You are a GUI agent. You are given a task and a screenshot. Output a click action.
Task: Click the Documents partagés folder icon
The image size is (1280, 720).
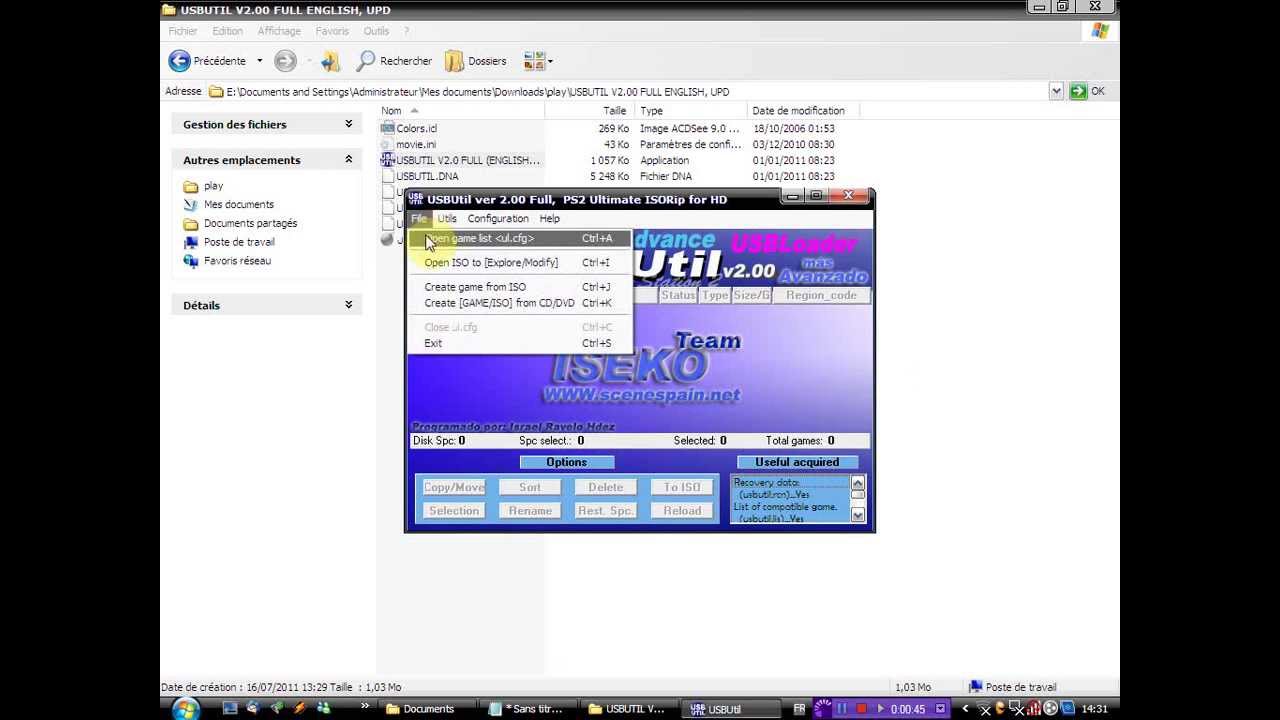coord(191,223)
